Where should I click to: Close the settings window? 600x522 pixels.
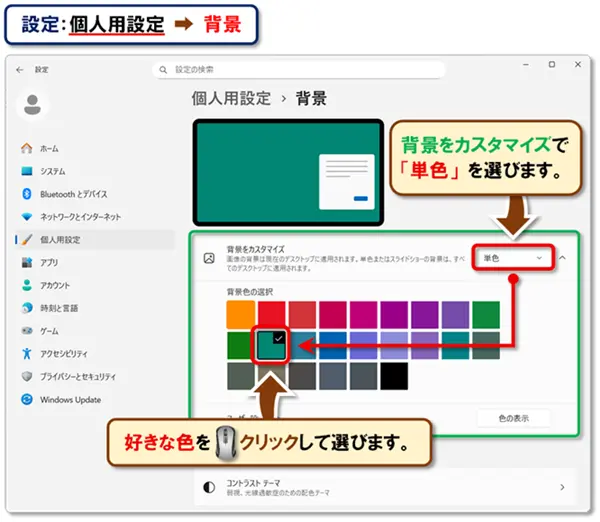578,65
